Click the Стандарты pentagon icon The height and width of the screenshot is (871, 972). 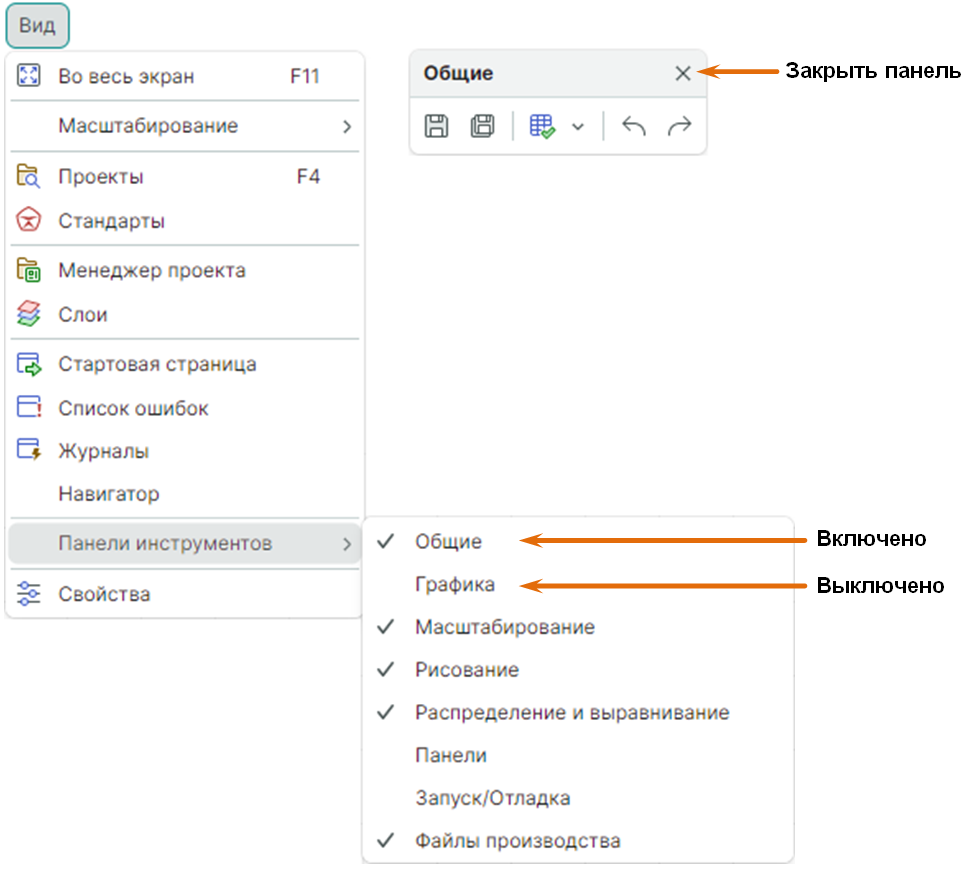(x=29, y=221)
